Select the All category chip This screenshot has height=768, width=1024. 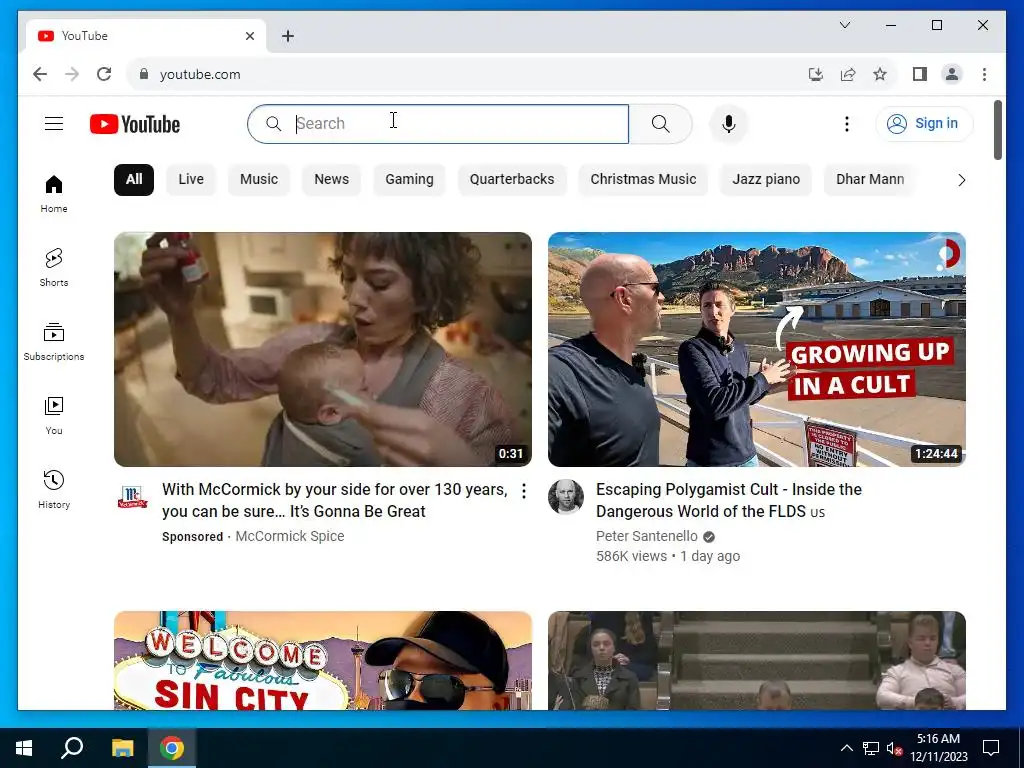click(134, 180)
